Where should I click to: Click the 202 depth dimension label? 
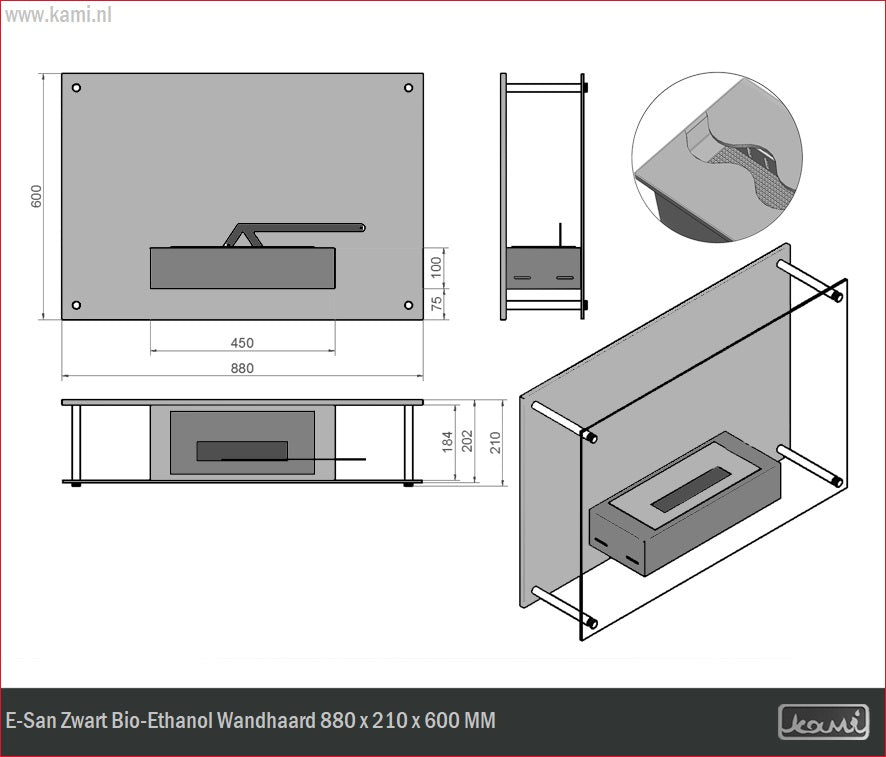(x=469, y=441)
